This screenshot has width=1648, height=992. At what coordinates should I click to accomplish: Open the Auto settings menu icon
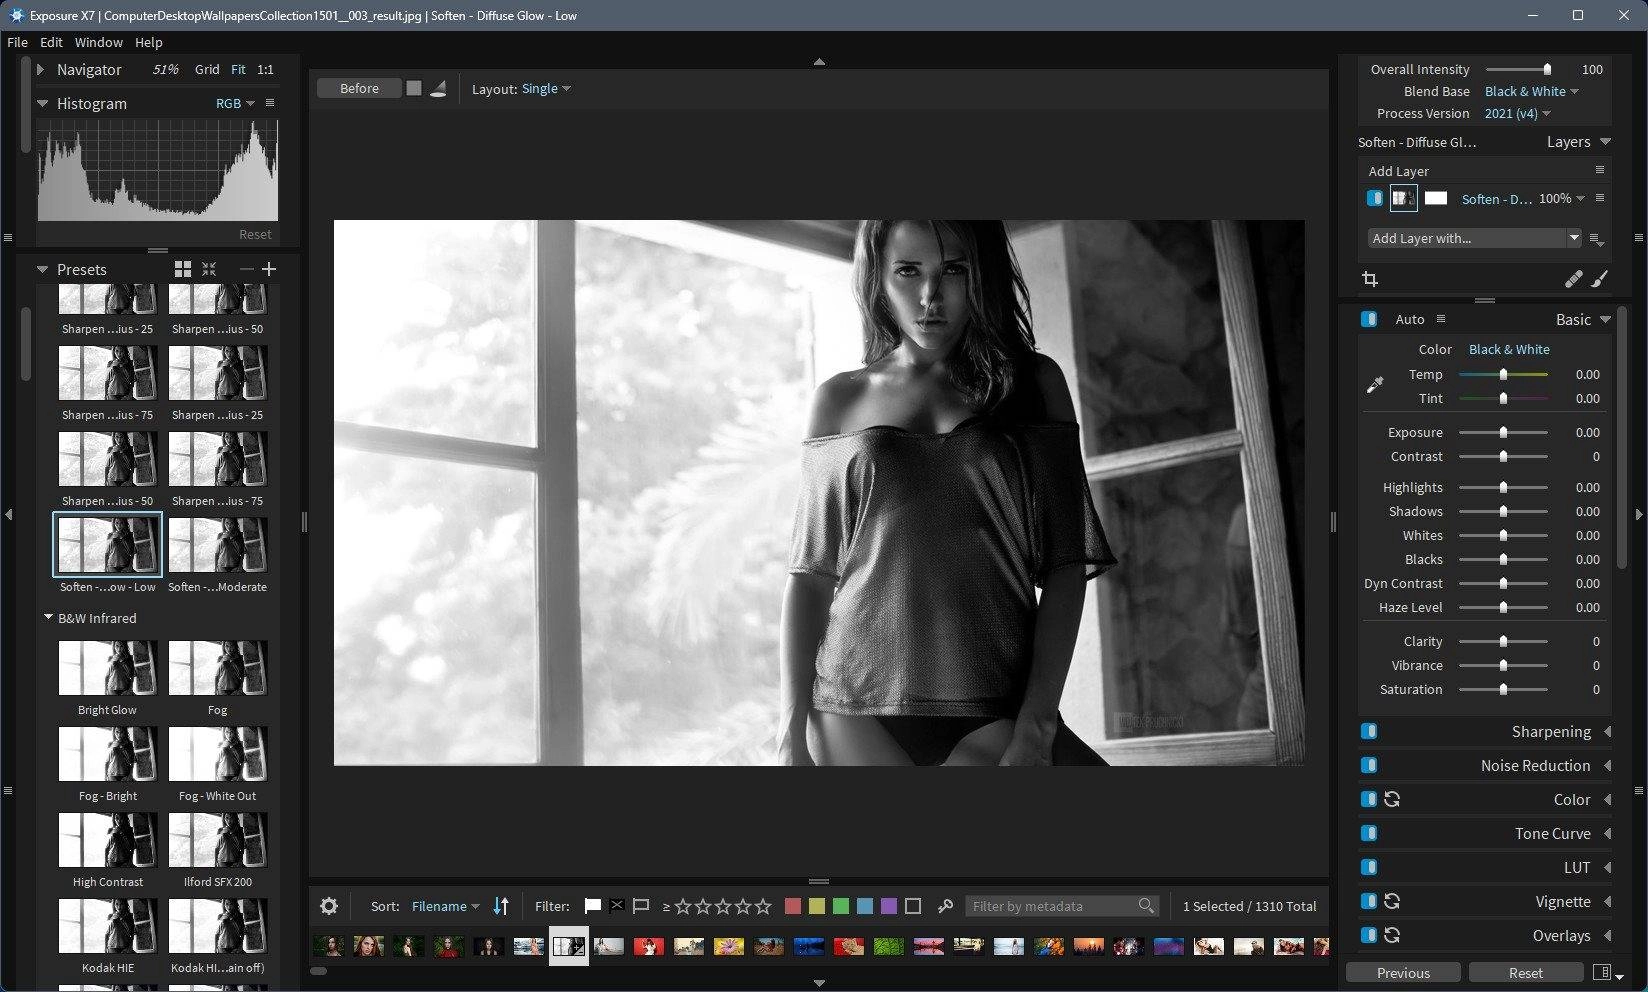[1441, 319]
